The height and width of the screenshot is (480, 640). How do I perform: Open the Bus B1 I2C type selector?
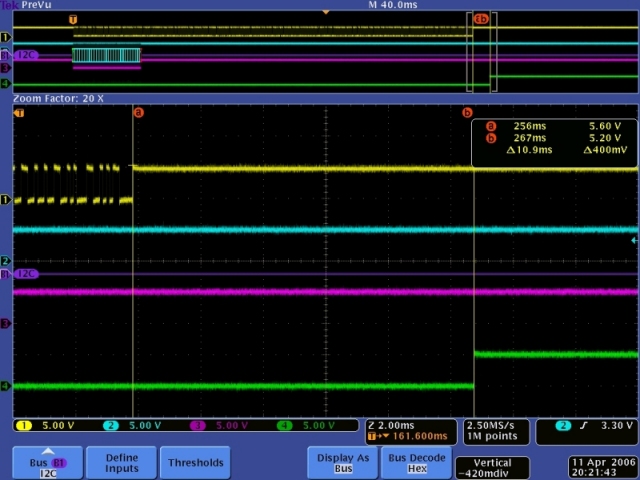coord(48,462)
